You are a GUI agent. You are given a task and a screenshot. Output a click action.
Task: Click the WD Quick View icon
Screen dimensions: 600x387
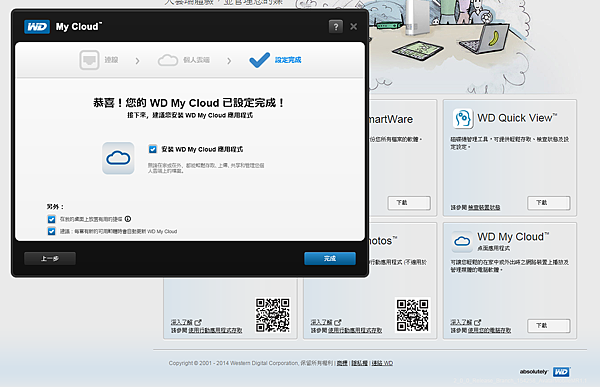[x=463, y=118]
